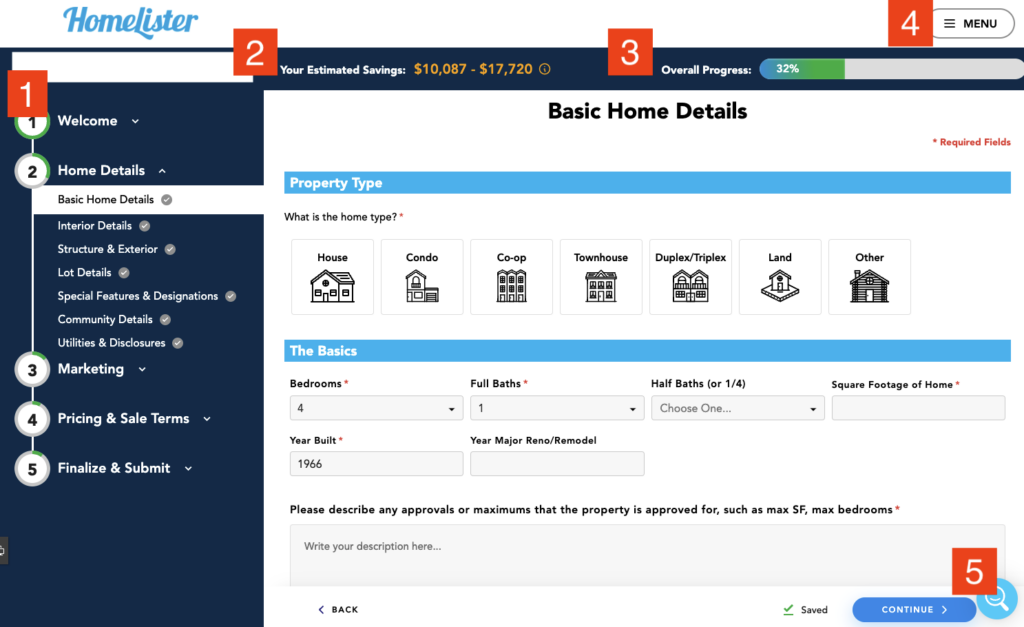Open the Bedrooms dropdown
Viewport: 1024px width, 627px height.
coord(376,408)
